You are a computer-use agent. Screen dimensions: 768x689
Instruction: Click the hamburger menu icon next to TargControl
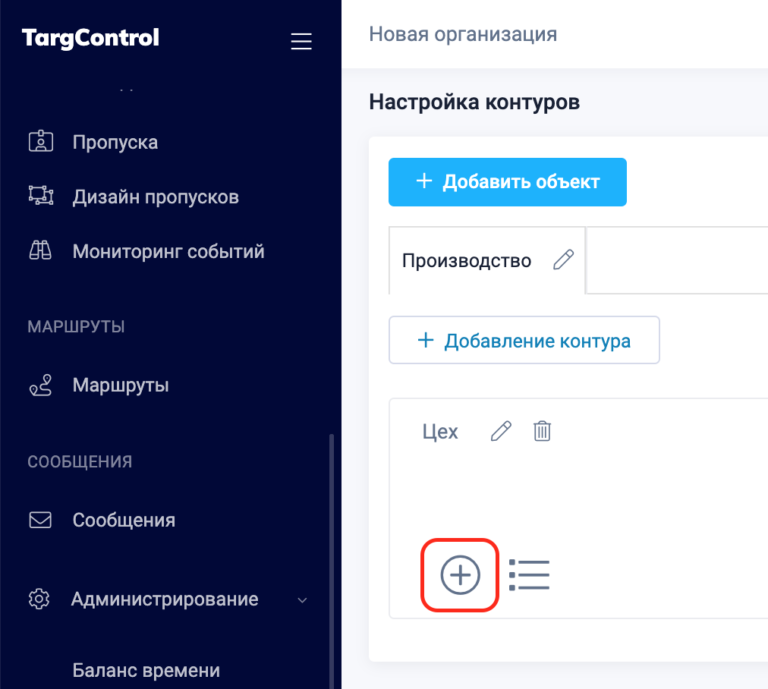click(x=301, y=41)
